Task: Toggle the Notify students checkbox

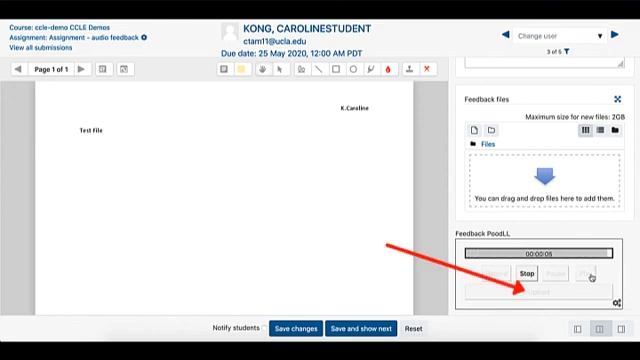Action: point(264,328)
